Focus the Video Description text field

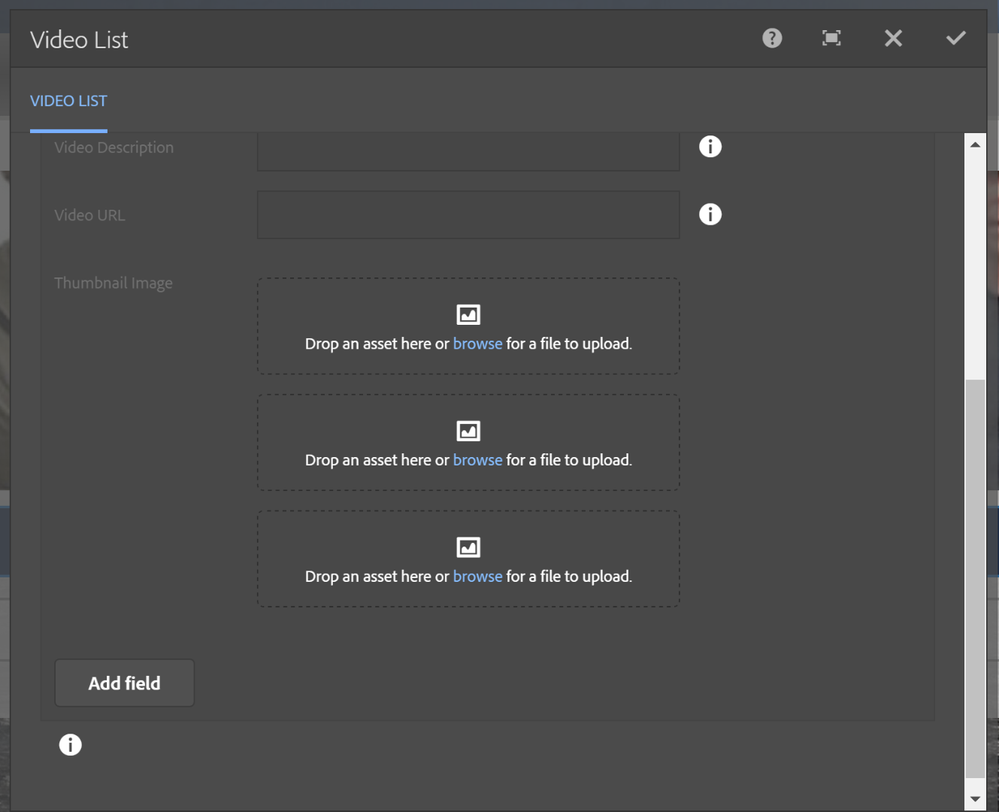[x=468, y=150]
